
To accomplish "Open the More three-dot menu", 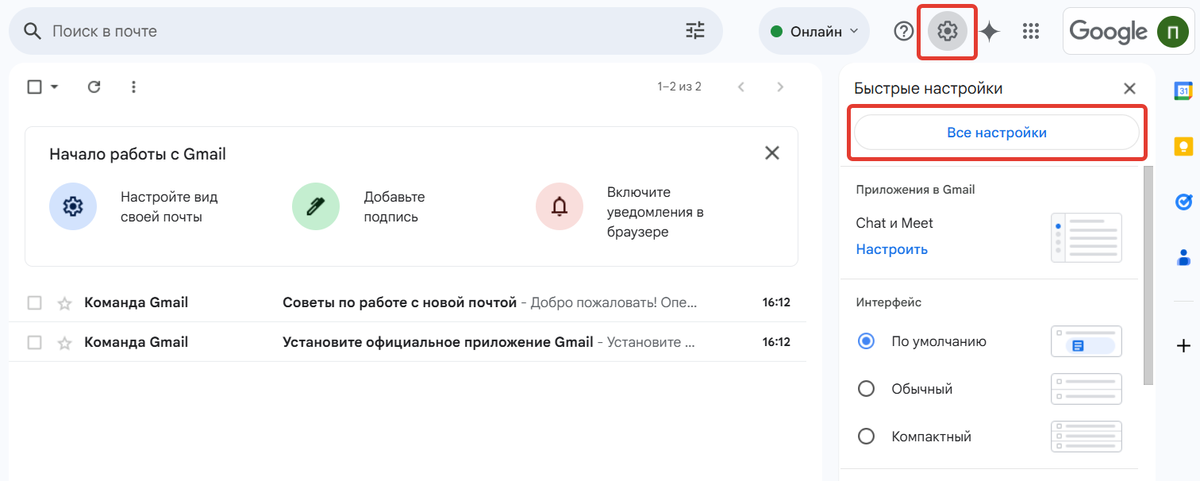I will 134,87.
